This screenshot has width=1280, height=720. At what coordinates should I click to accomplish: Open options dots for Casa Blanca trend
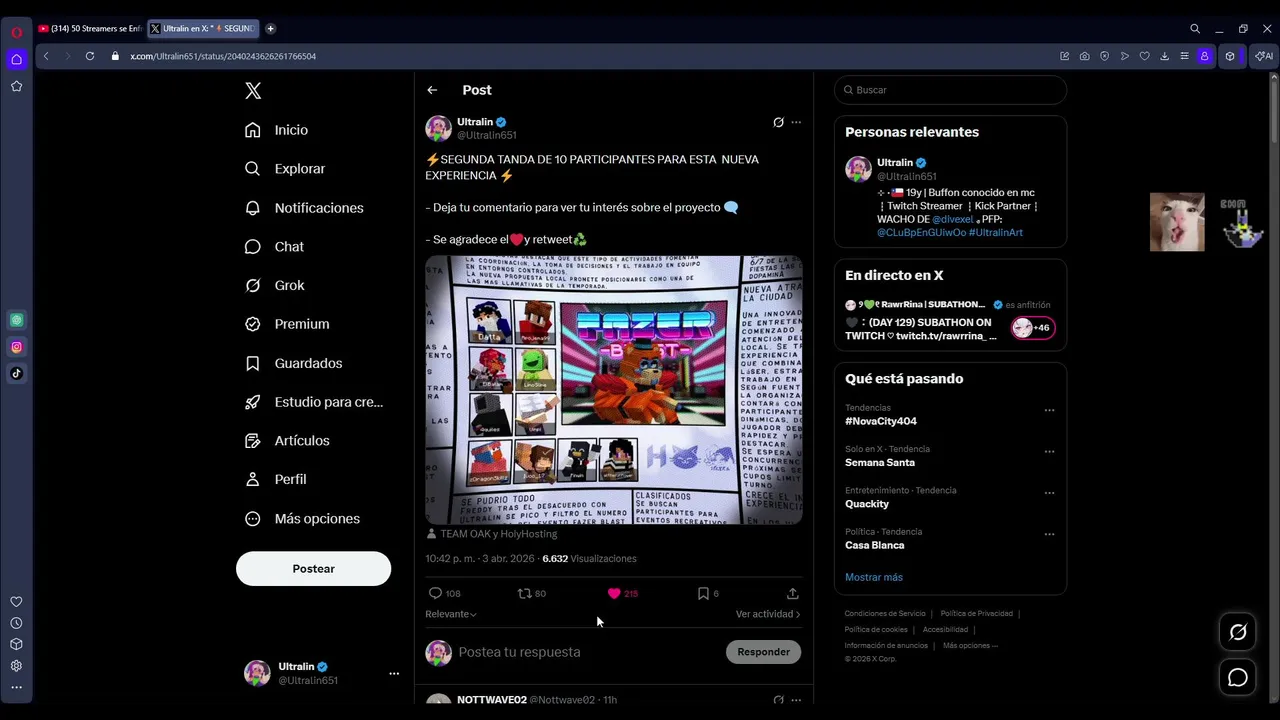(1049, 534)
